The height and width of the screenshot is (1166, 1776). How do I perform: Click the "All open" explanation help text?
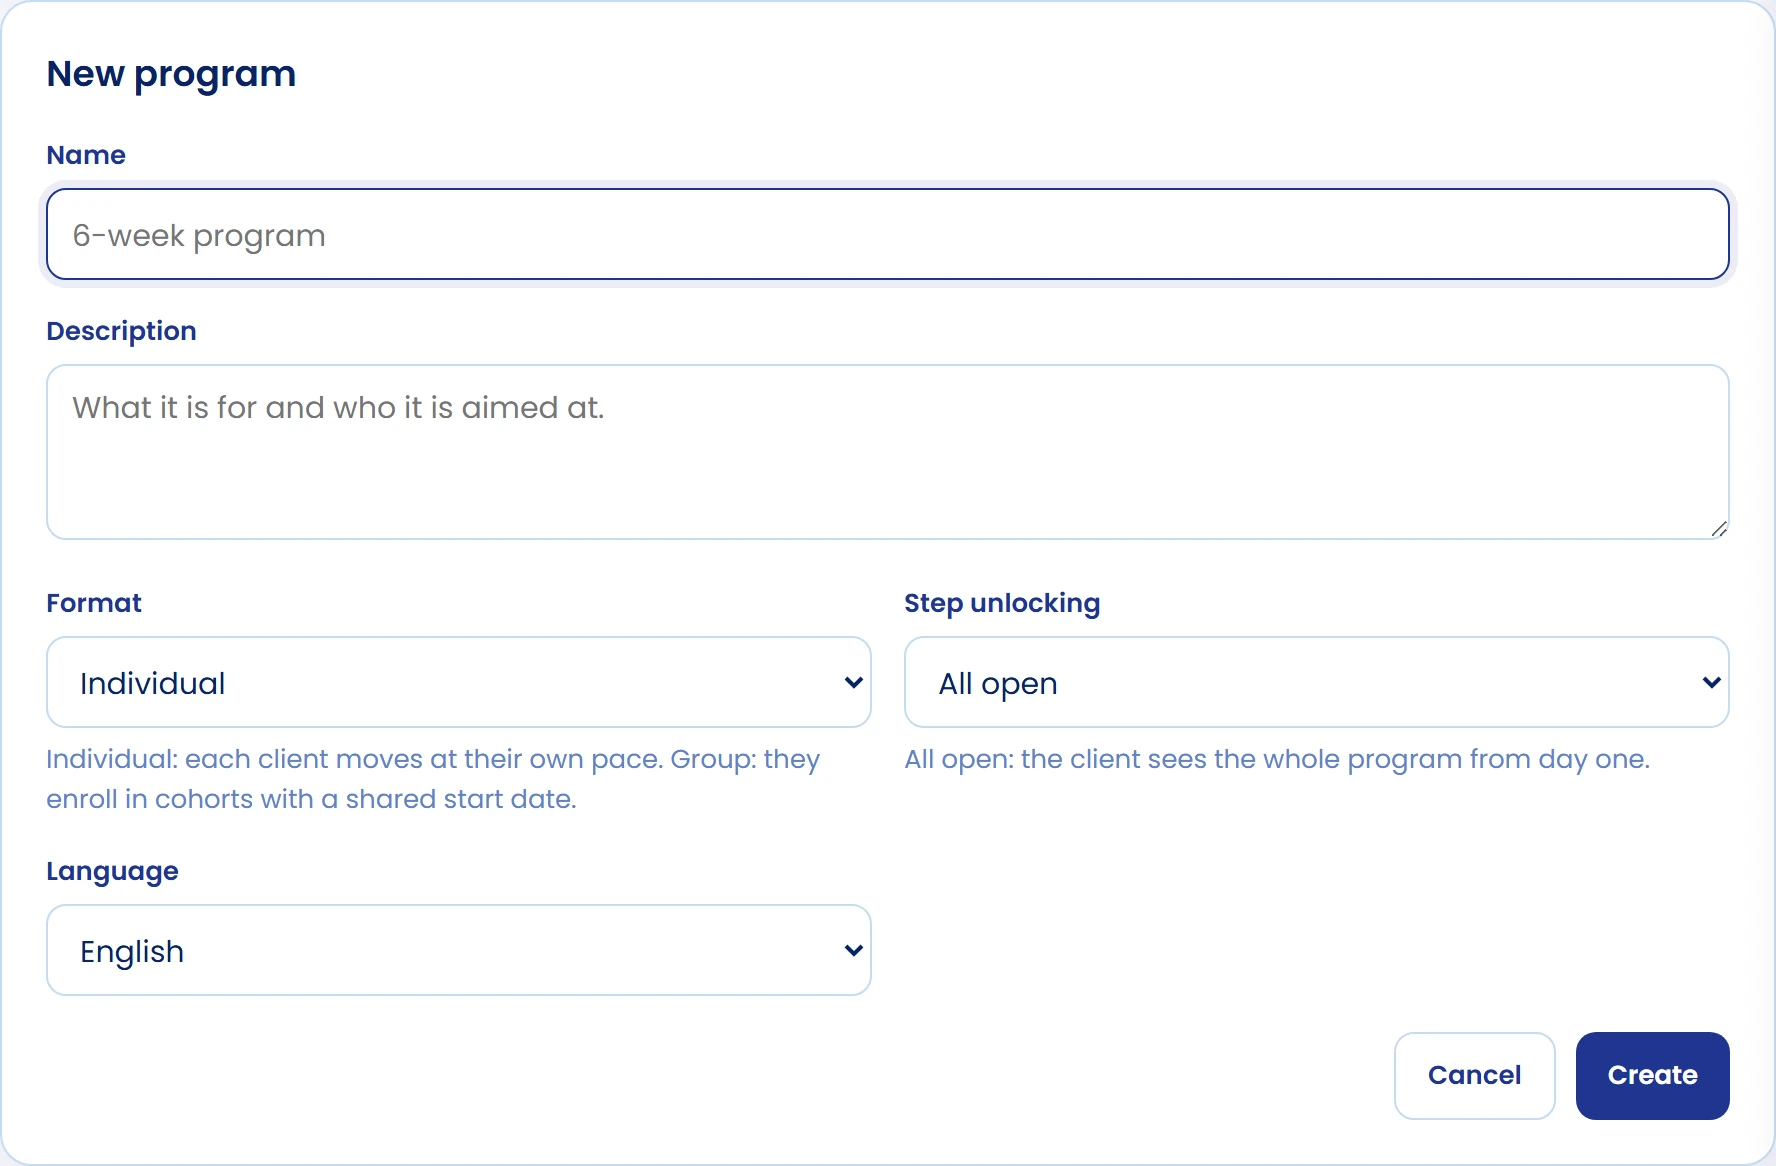1277,759
